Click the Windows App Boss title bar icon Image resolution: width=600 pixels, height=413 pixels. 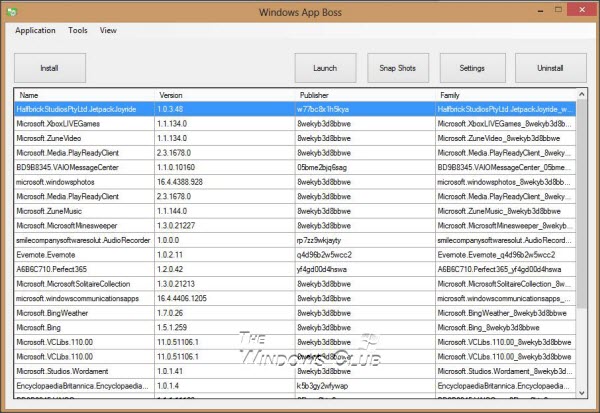tap(12, 12)
